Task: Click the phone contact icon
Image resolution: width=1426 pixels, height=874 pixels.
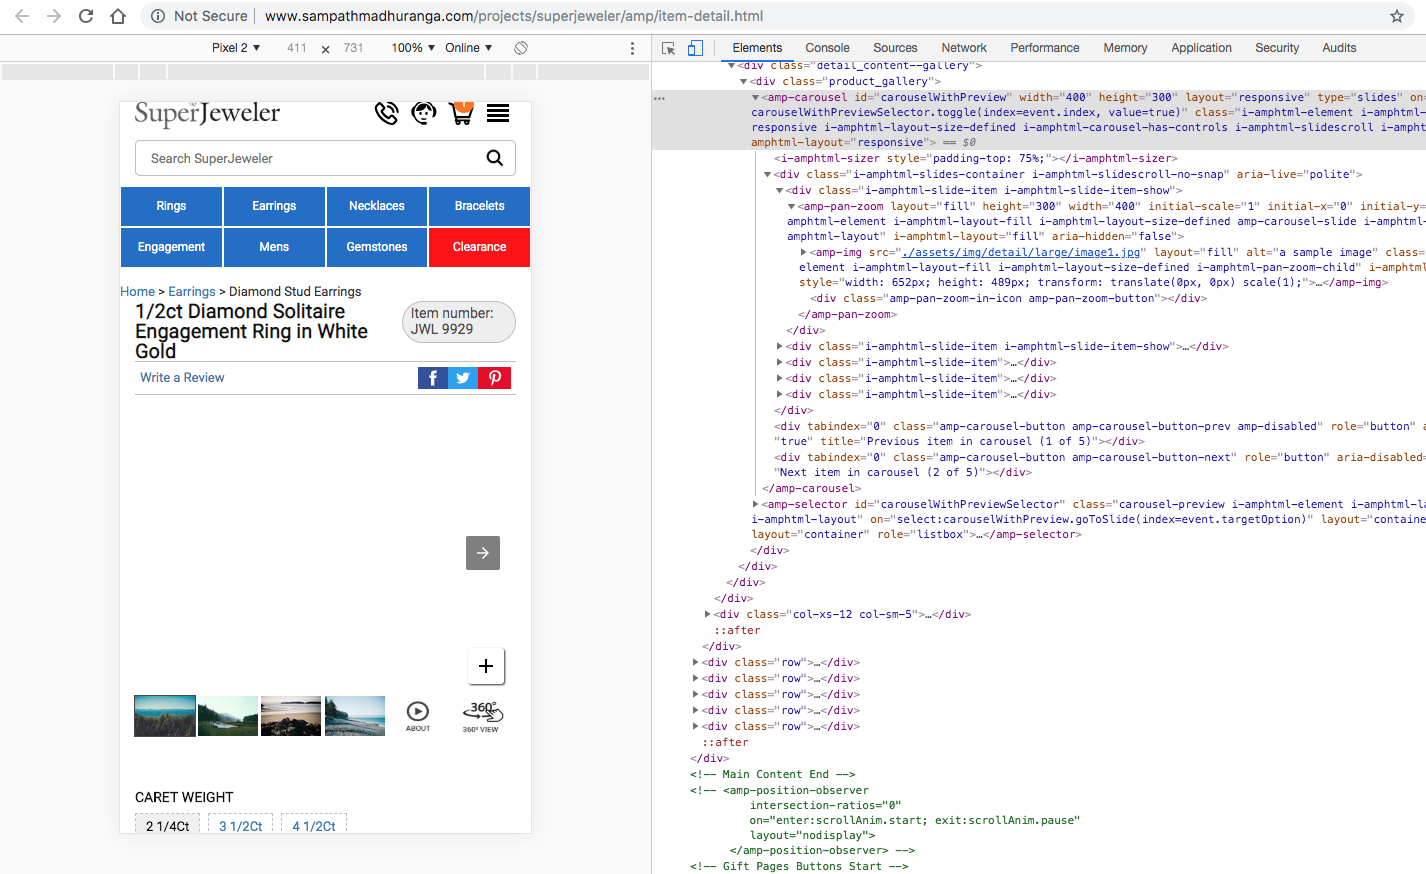Action: tap(387, 114)
